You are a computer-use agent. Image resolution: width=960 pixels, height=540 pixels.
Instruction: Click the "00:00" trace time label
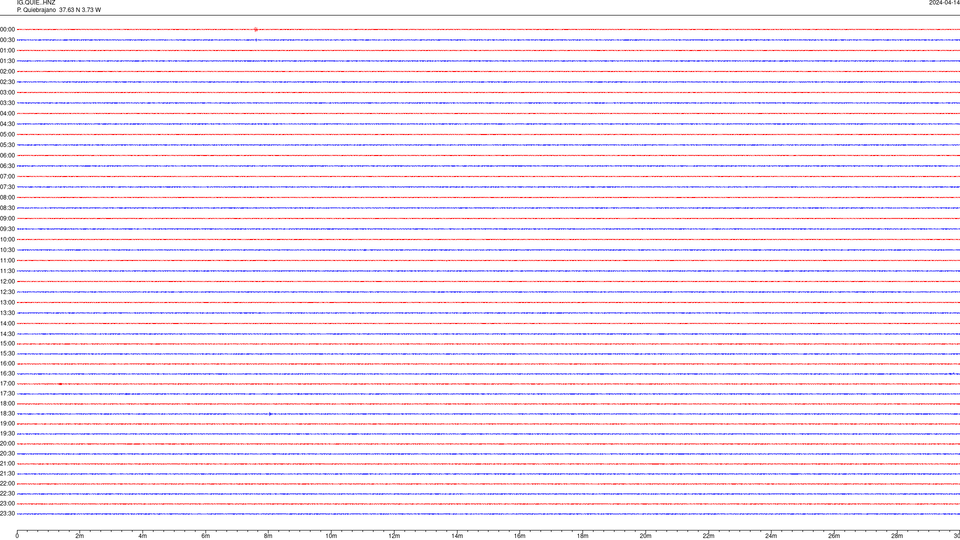7,29
